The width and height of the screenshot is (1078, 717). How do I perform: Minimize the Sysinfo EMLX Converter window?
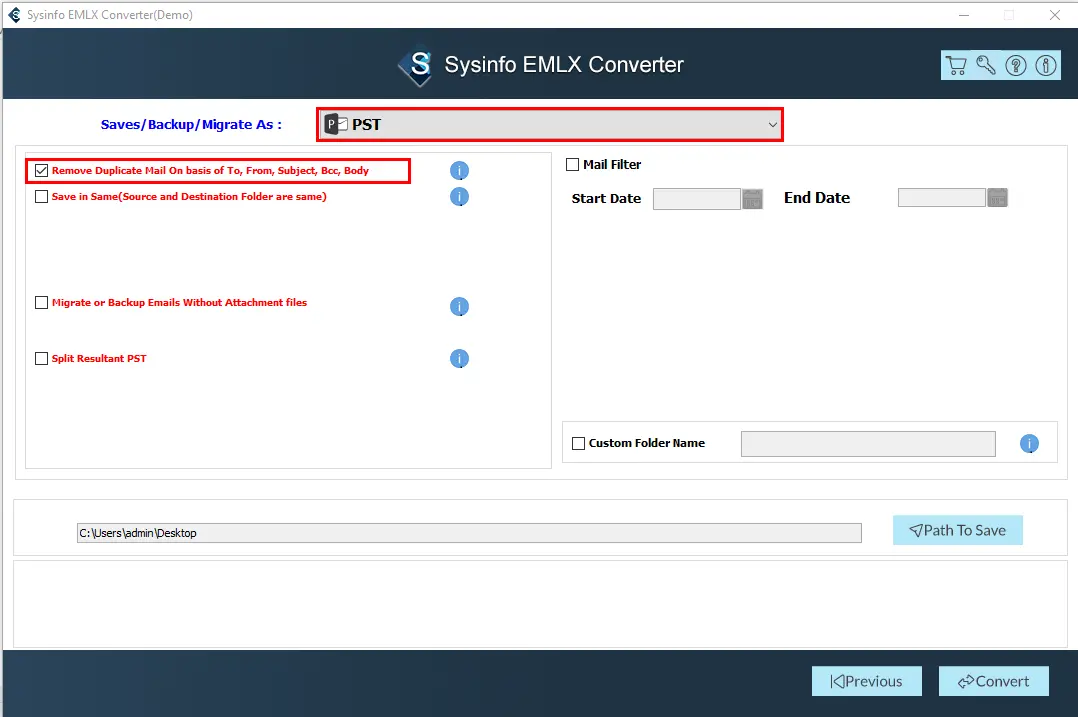964,14
